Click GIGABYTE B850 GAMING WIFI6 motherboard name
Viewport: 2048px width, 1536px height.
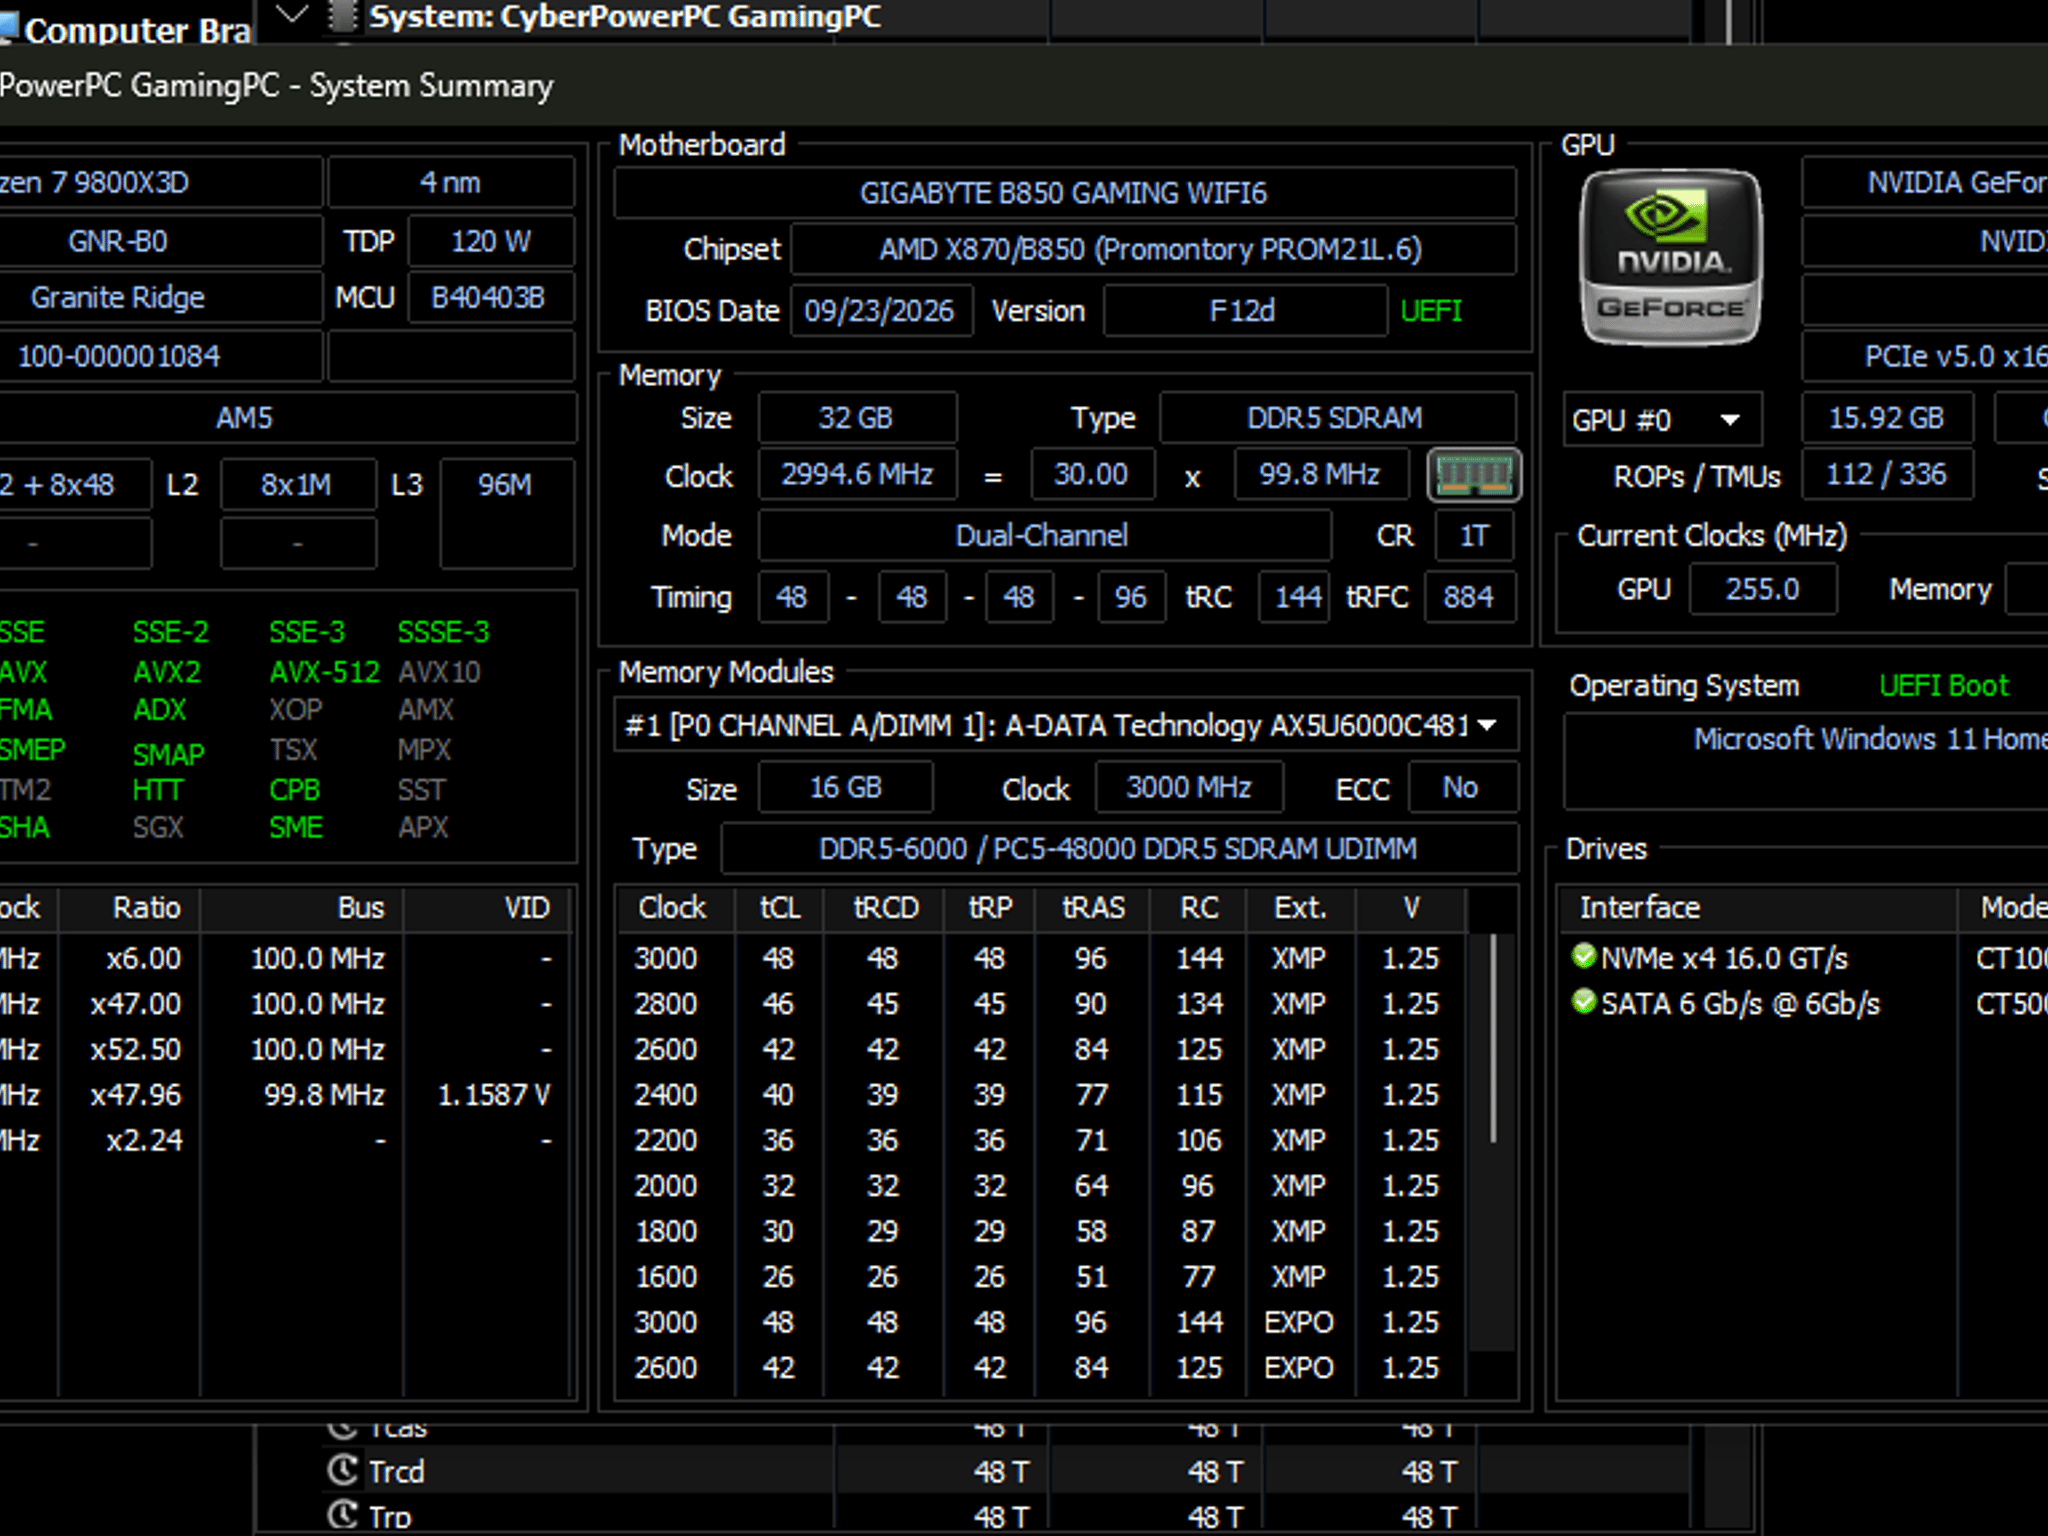(1065, 192)
